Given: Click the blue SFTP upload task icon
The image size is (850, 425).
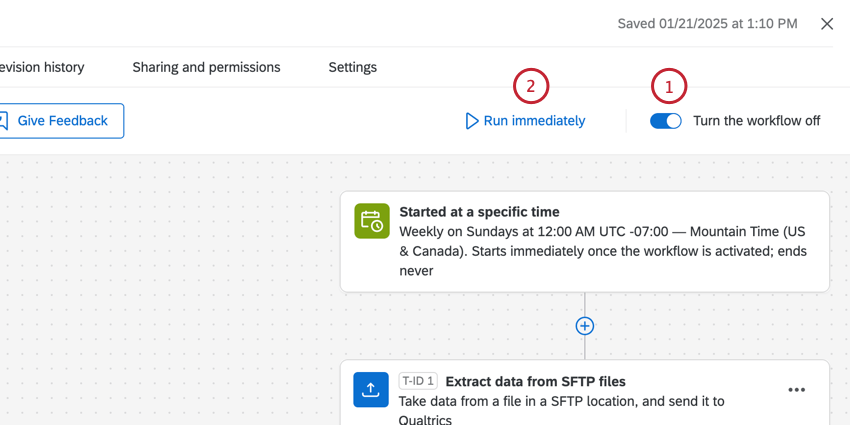Looking at the screenshot, I should [371, 389].
